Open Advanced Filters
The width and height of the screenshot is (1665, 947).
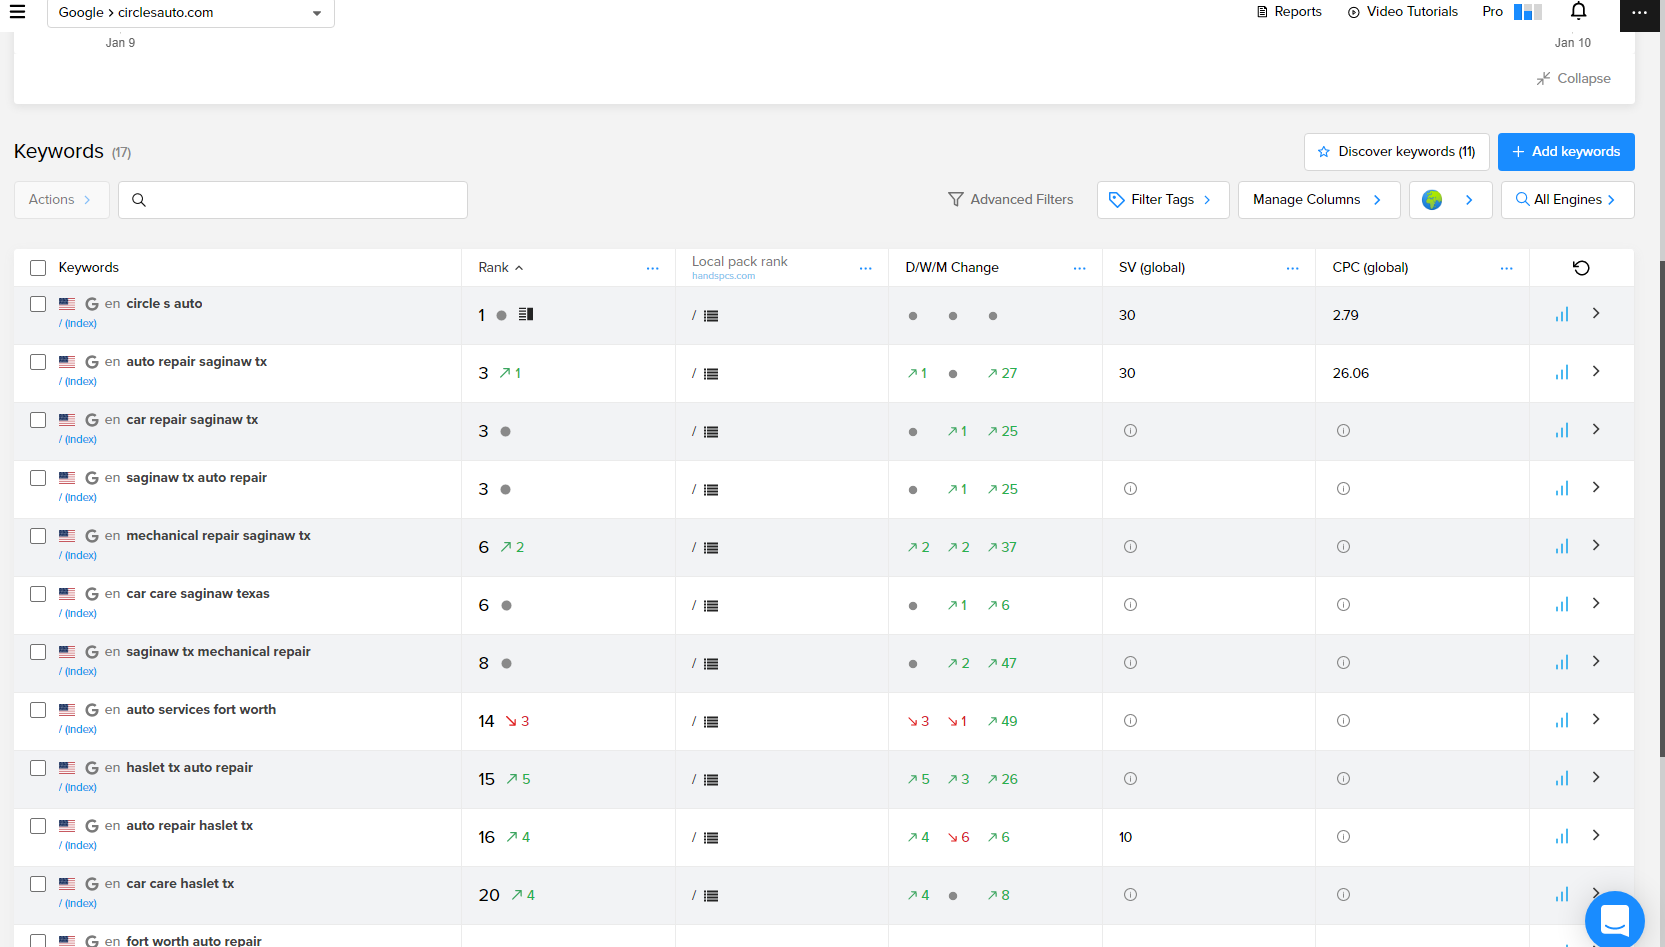point(1010,200)
